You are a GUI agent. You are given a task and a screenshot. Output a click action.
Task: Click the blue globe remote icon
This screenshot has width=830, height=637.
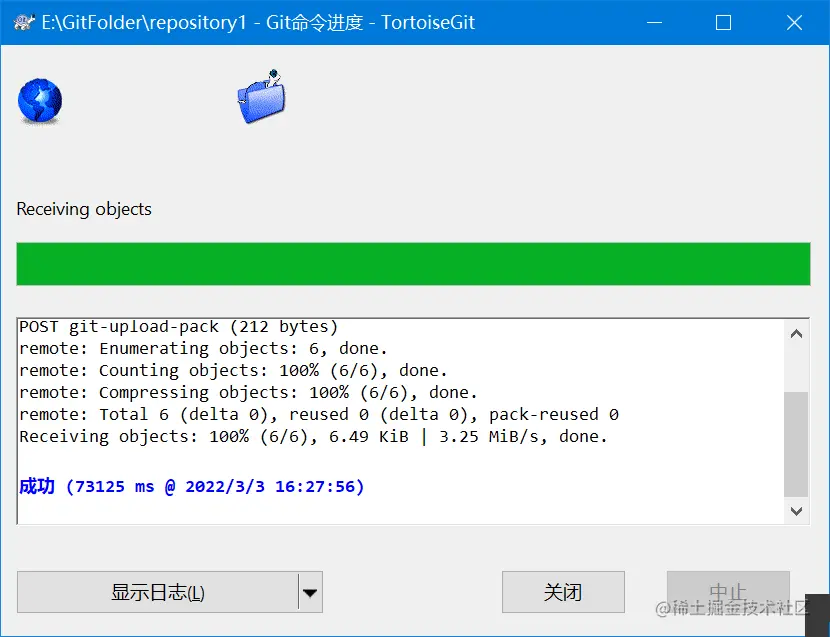point(40,101)
